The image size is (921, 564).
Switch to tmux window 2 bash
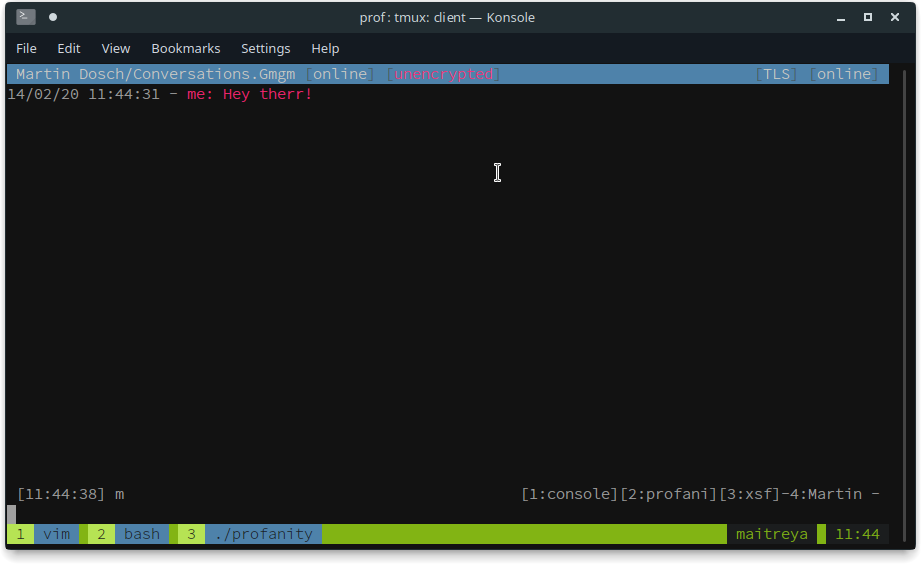pos(129,534)
